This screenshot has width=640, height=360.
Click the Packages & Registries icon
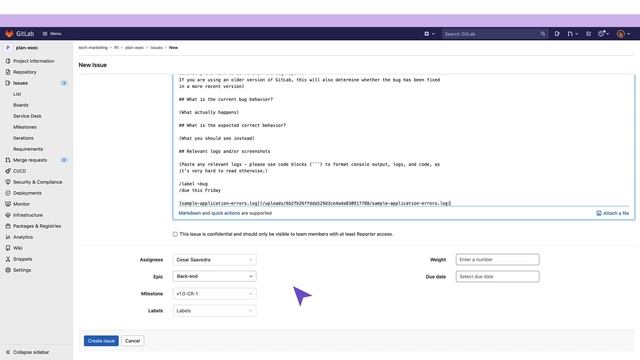(x=8, y=226)
